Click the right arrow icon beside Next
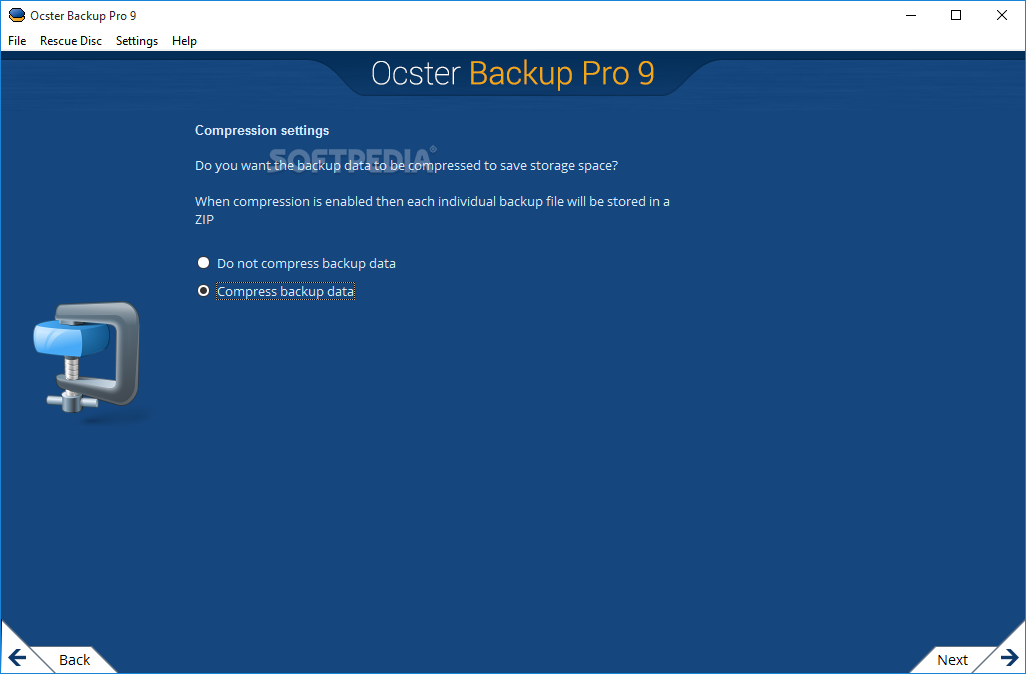Screen dimensions: 1026x674 [1009, 657]
